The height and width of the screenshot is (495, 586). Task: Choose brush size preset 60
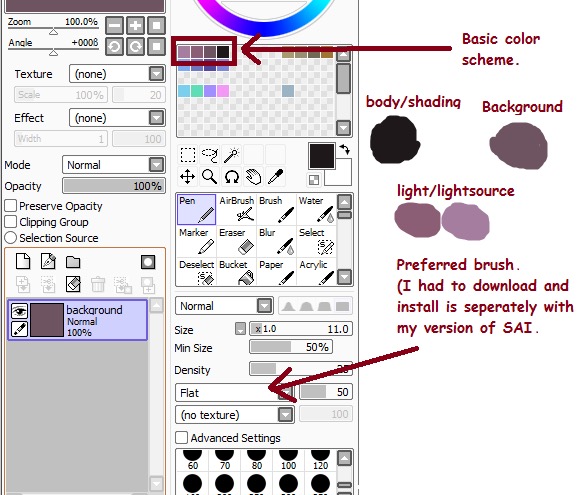(192, 460)
